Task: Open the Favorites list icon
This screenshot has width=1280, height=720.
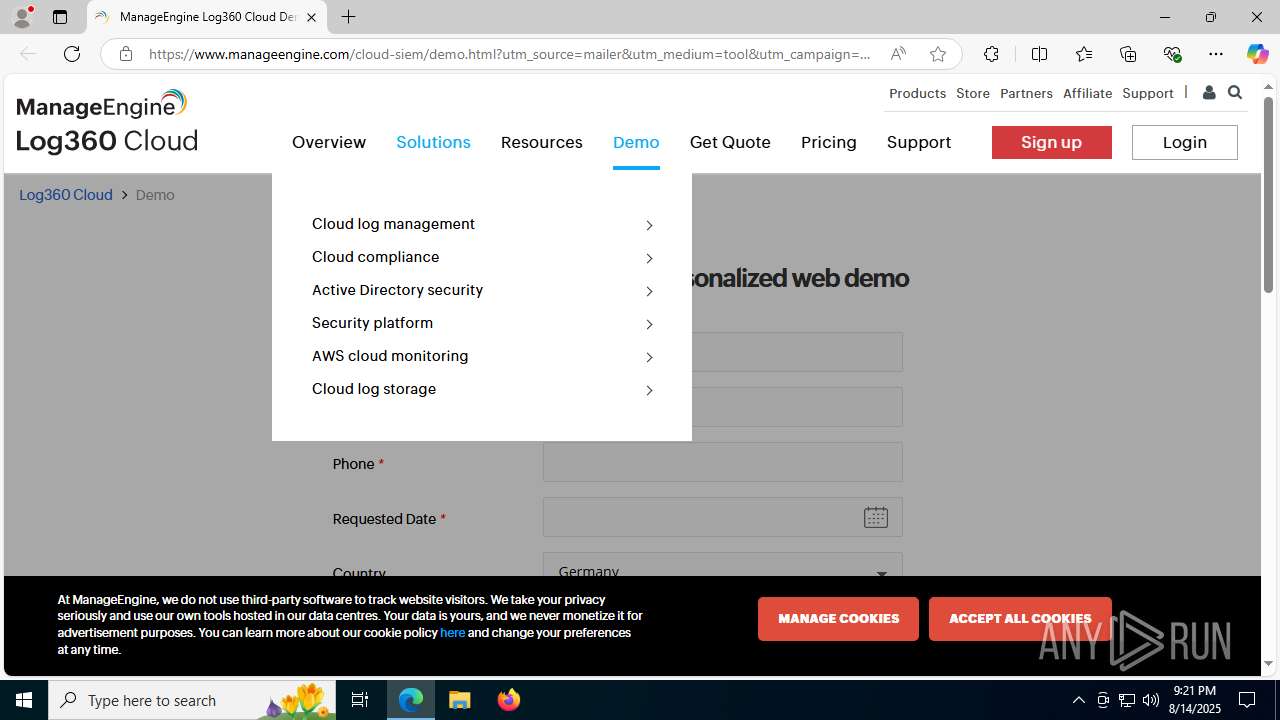Action: click(x=1084, y=54)
